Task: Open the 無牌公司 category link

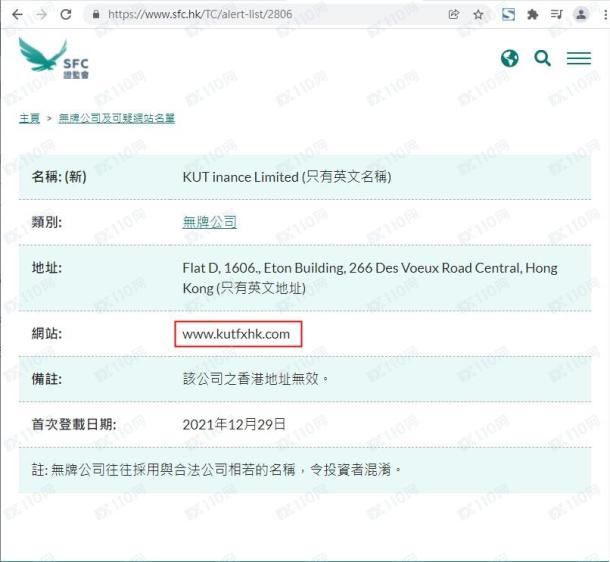Action: click(x=210, y=222)
